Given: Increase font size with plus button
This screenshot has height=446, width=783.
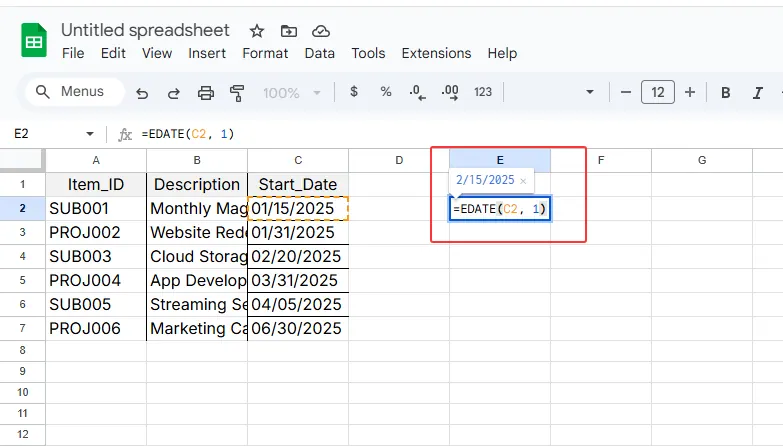Looking at the screenshot, I should 689,92.
